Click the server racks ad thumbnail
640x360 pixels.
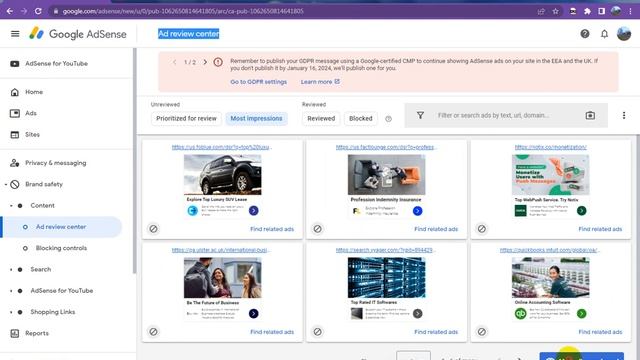point(387,278)
